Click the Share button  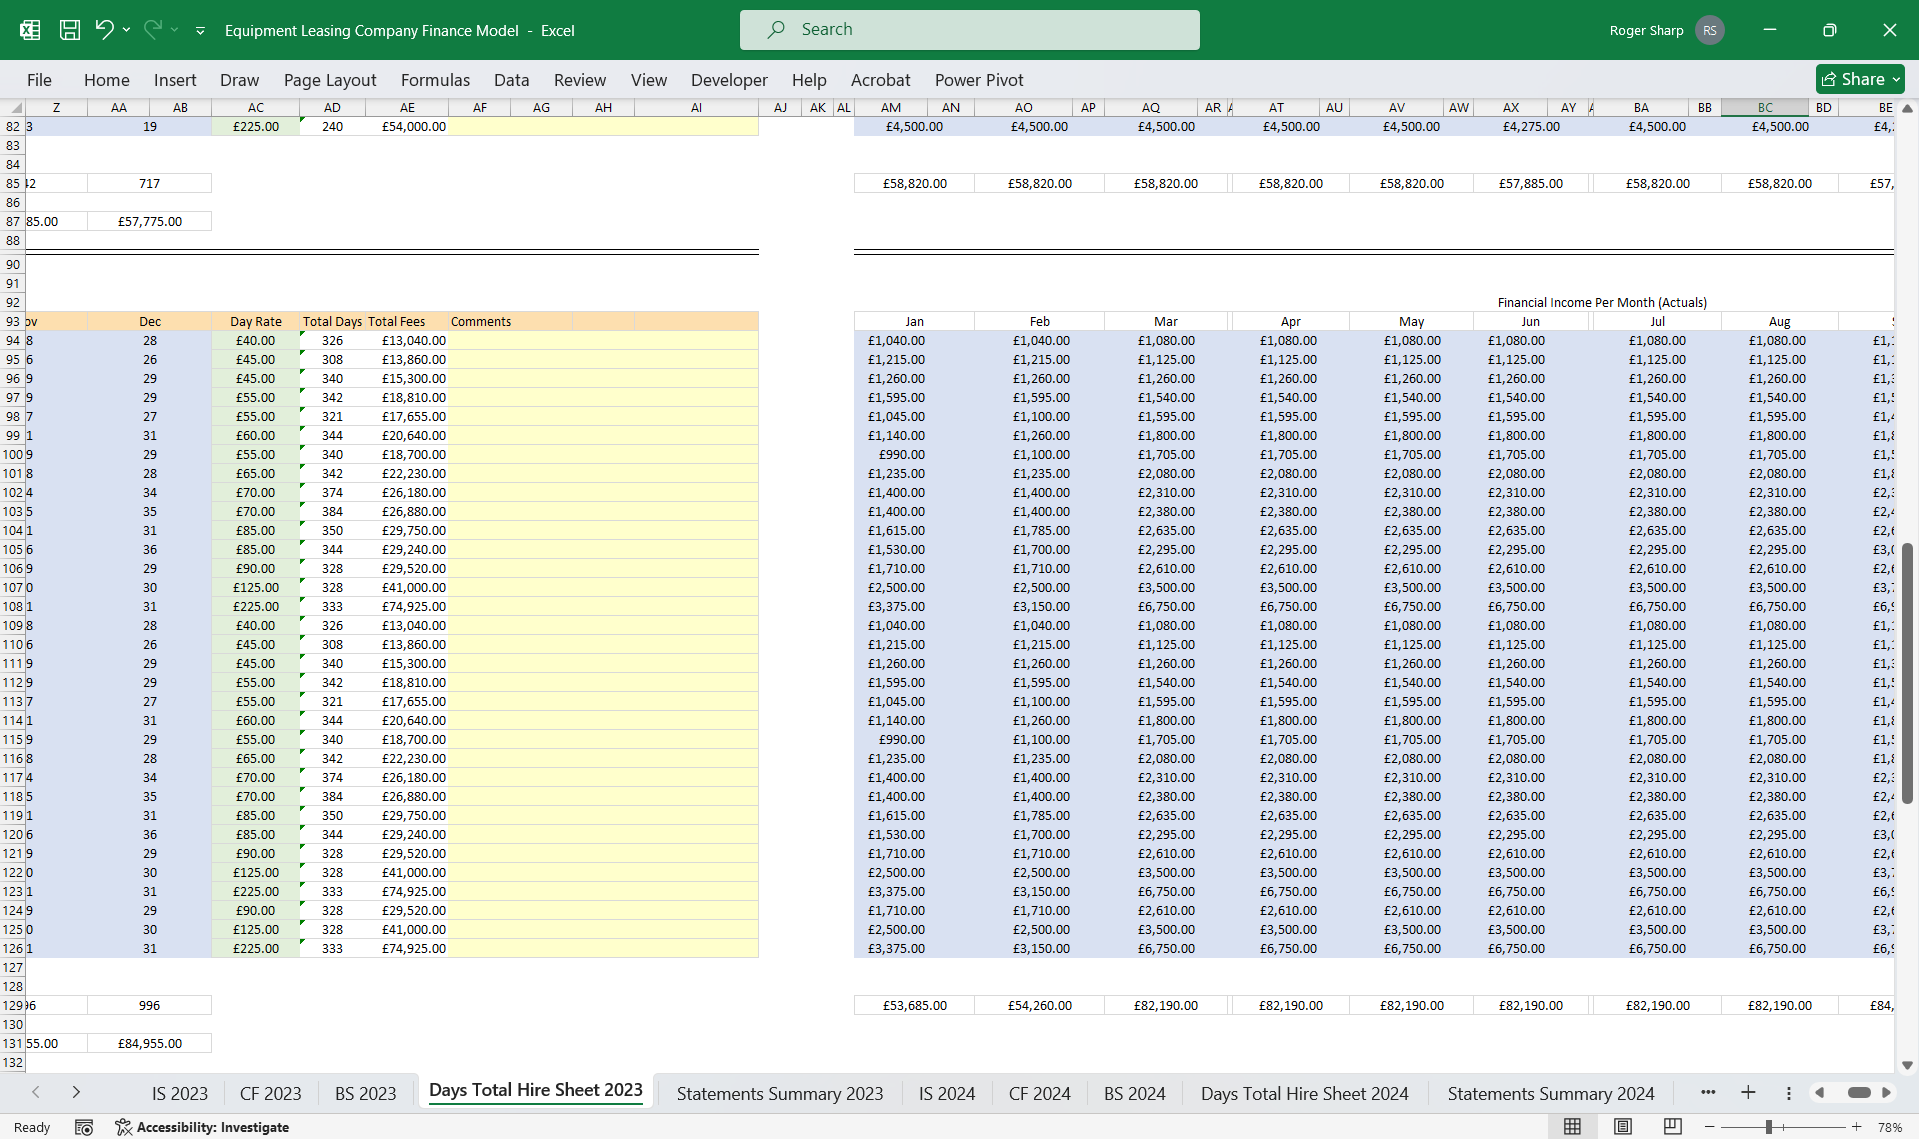[x=1859, y=79]
